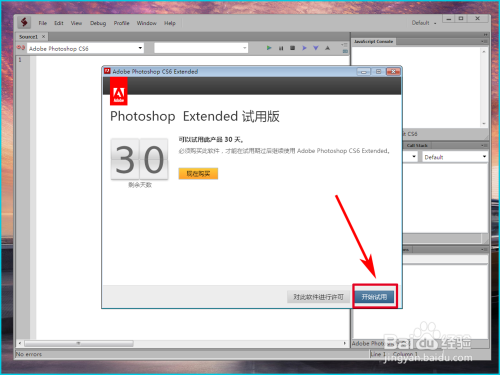Expand the empty engine dropdown in toolbar
The width and height of the screenshot is (500, 375).
pos(201,48)
